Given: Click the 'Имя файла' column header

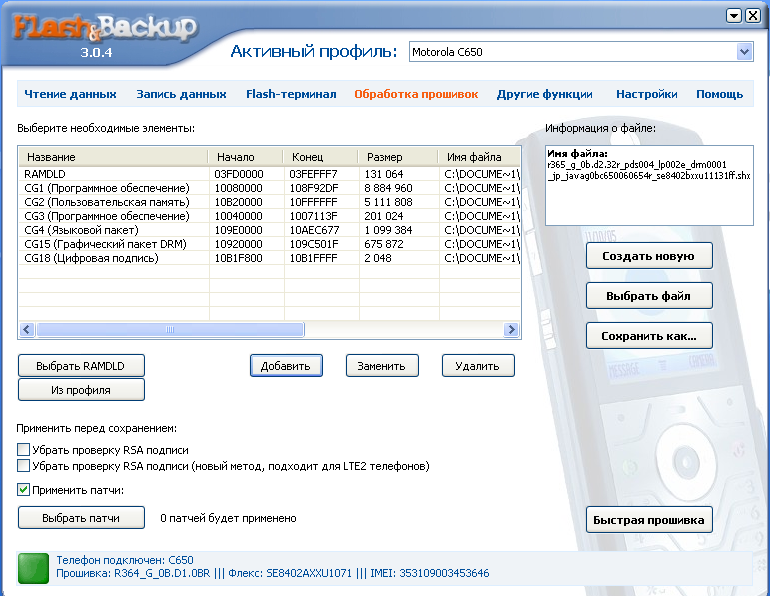Looking at the screenshot, I should tap(479, 157).
